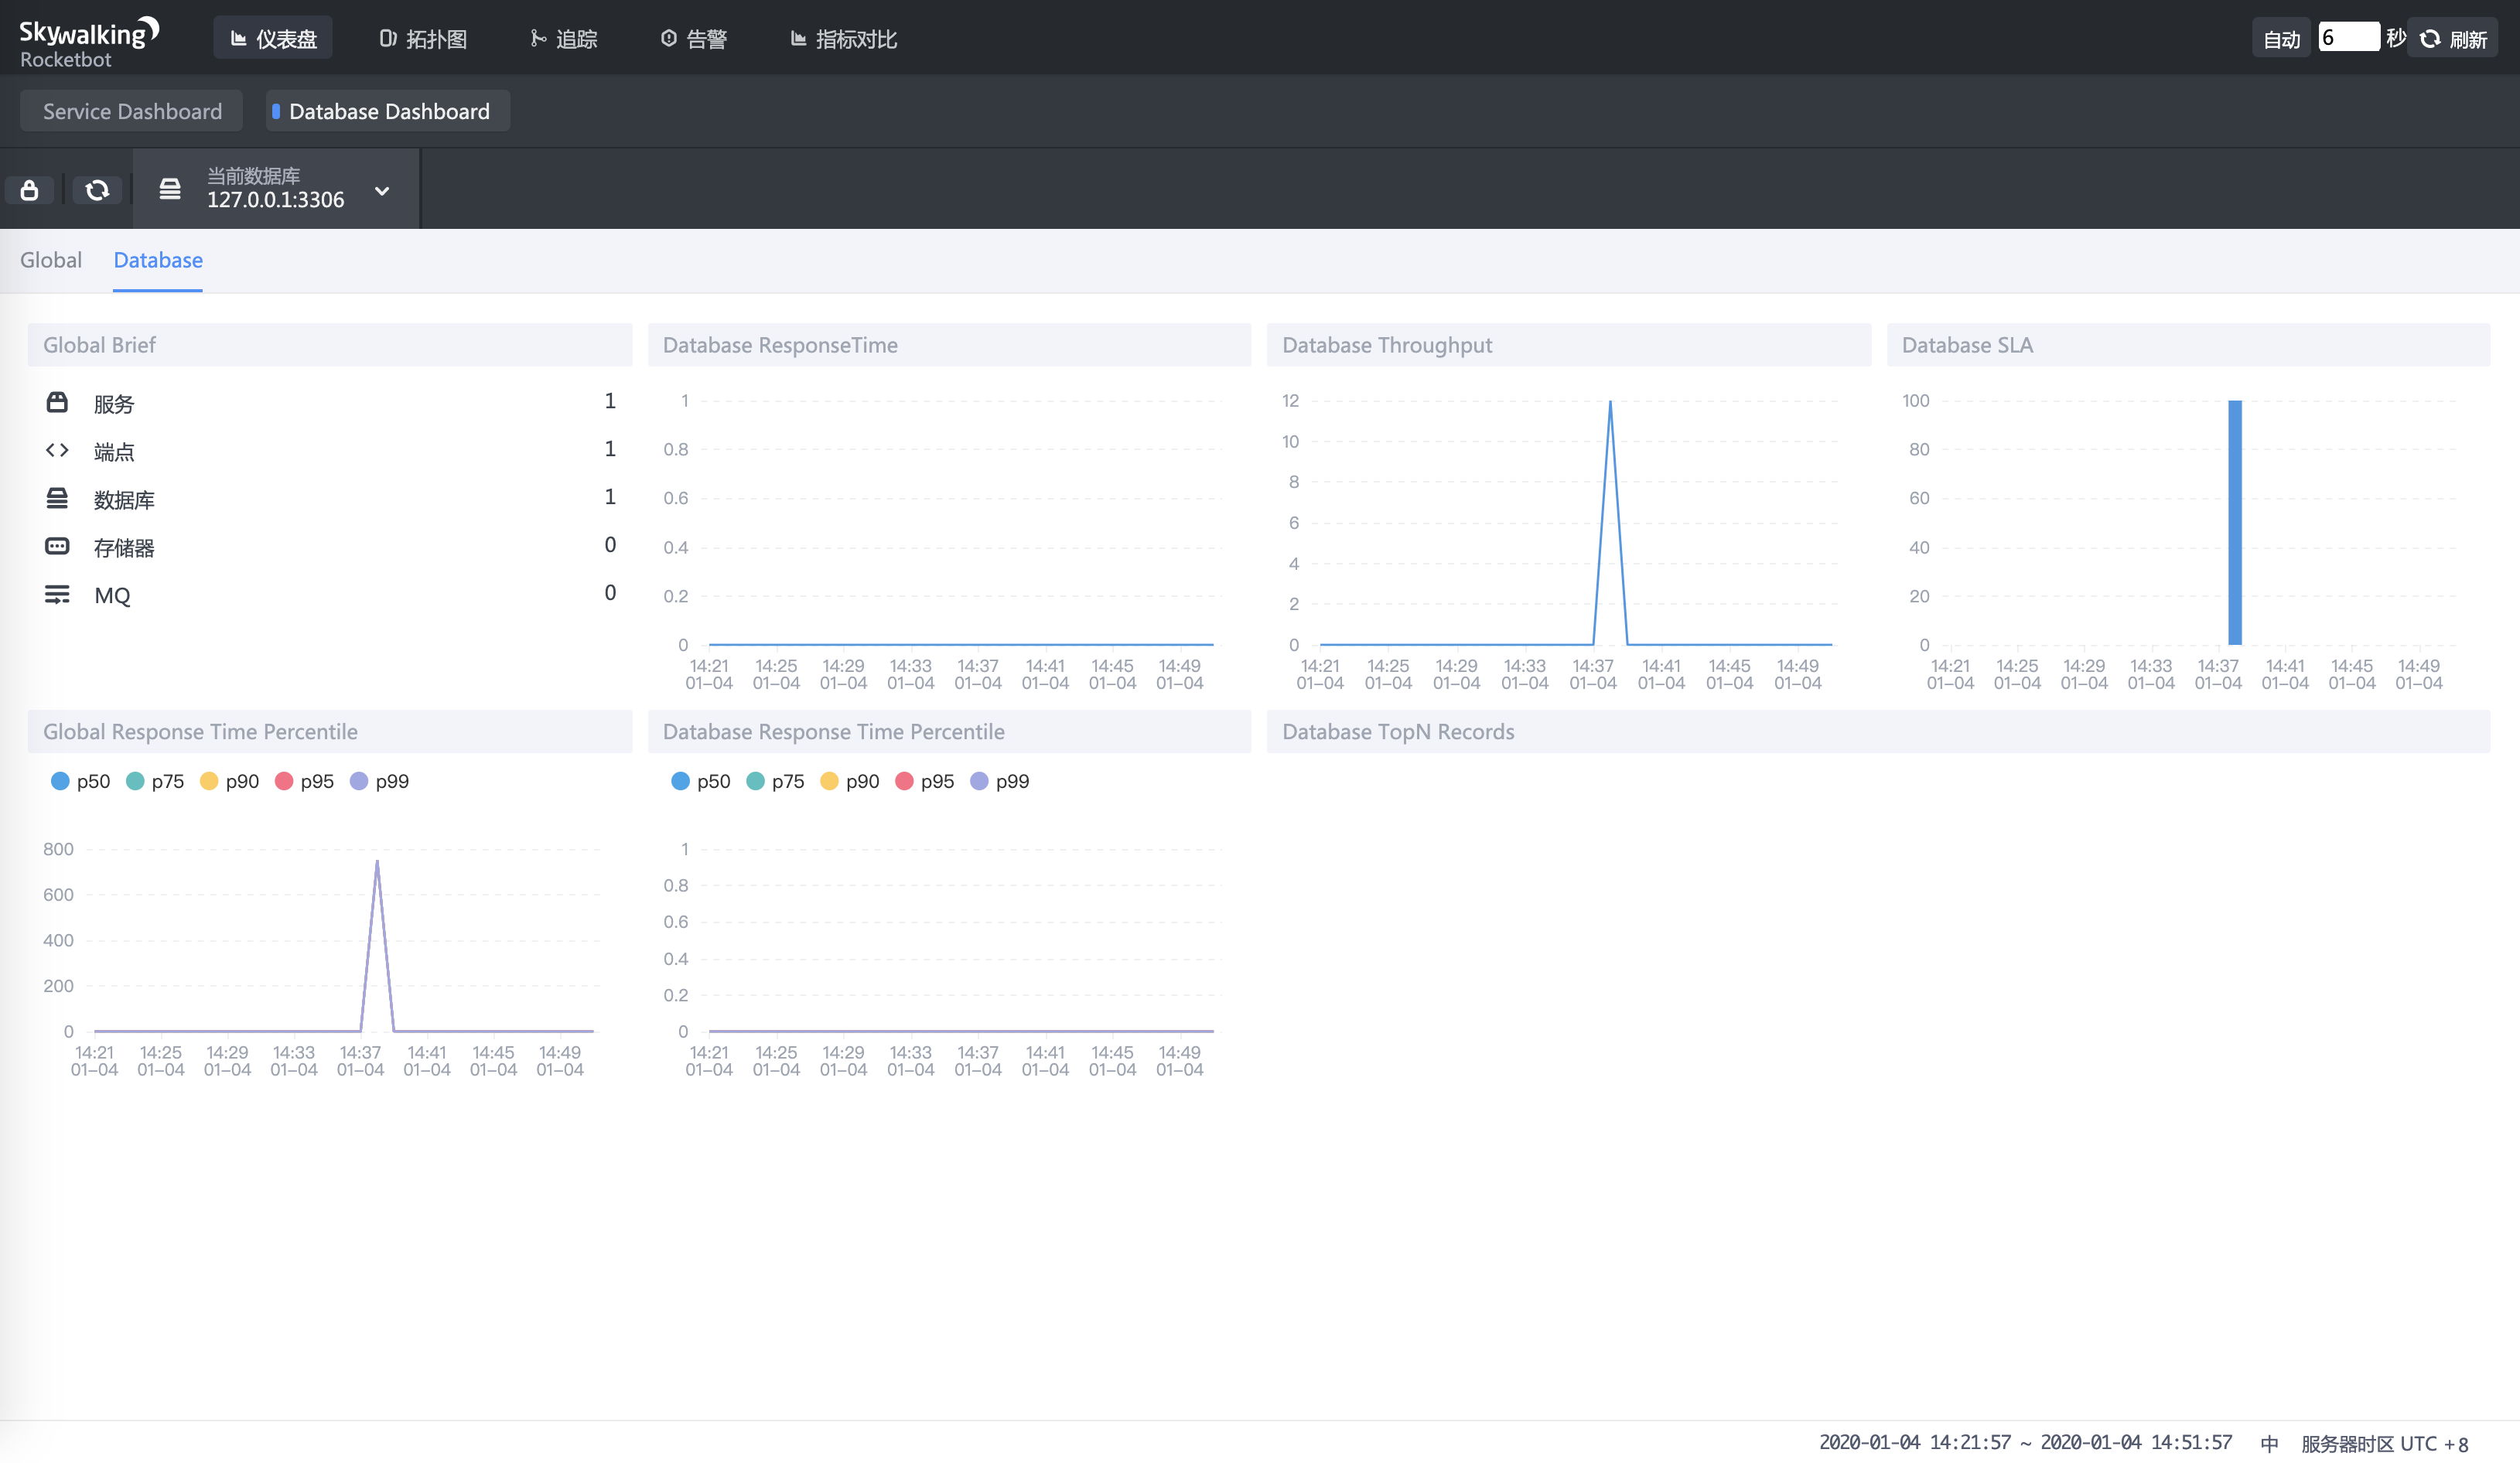Click the lock icon in the toolbar
The width and height of the screenshot is (2520, 1463).
click(29, 190)
